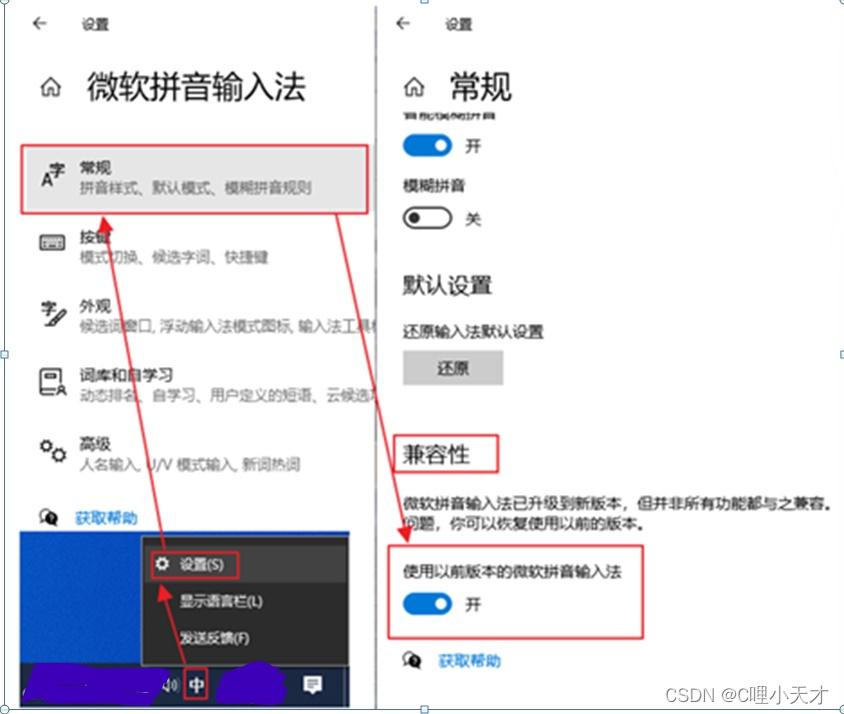Open the 按键 settings category
The height and width of the screenshot is (714, 844).
coord(194,248)
